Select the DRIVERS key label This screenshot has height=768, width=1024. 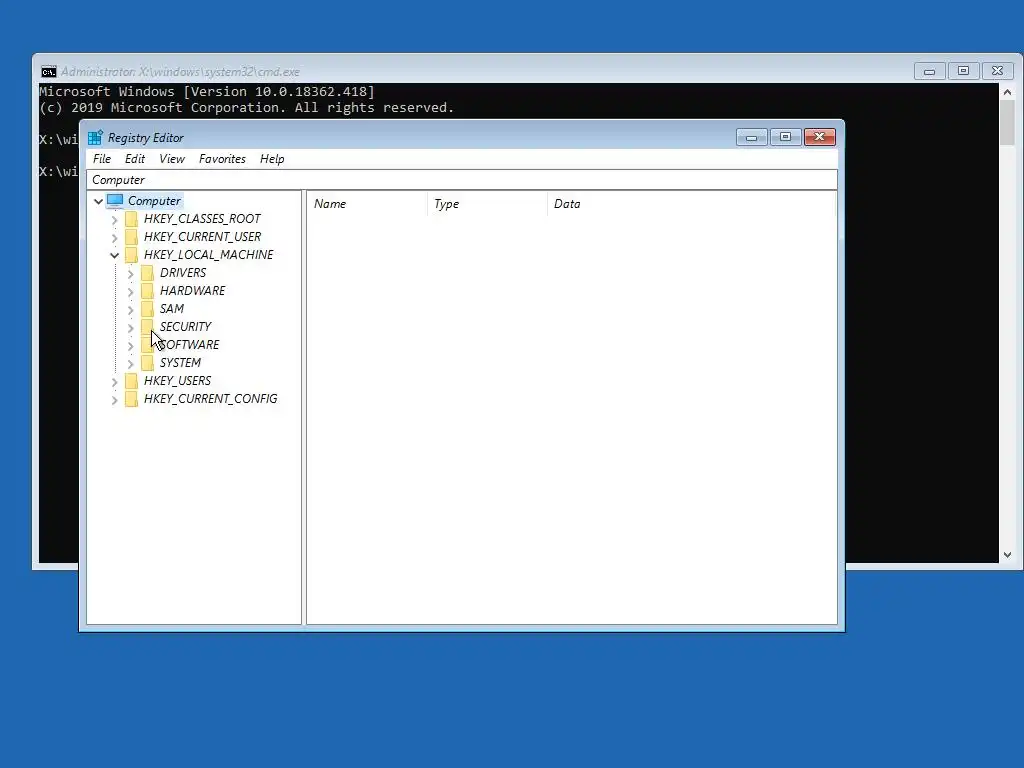tap(183, 272)
